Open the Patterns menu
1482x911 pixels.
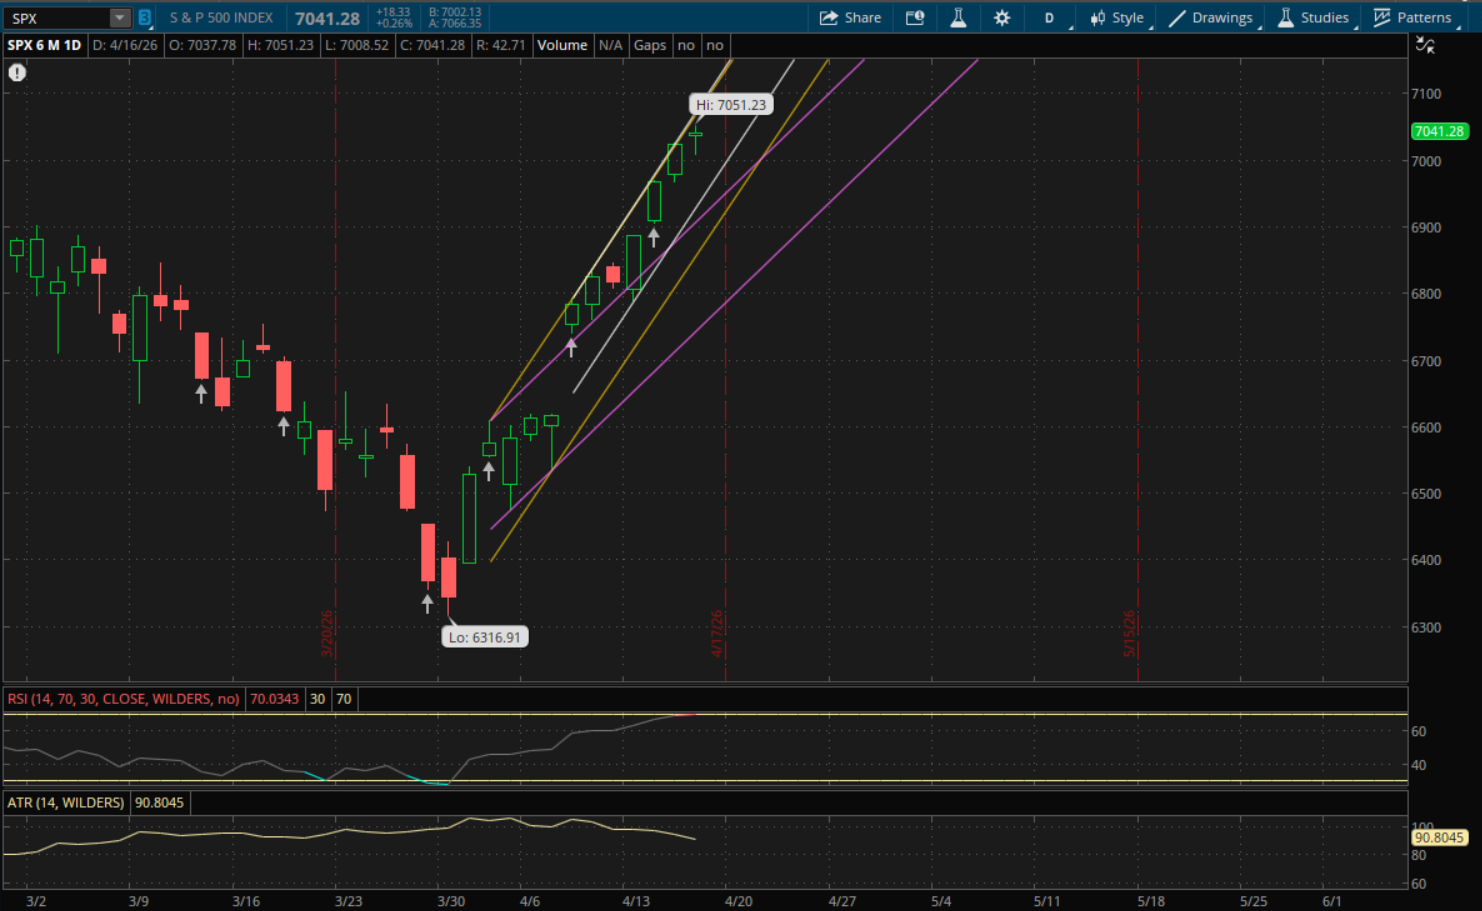pyautogui.click(x=1412, y=18)
